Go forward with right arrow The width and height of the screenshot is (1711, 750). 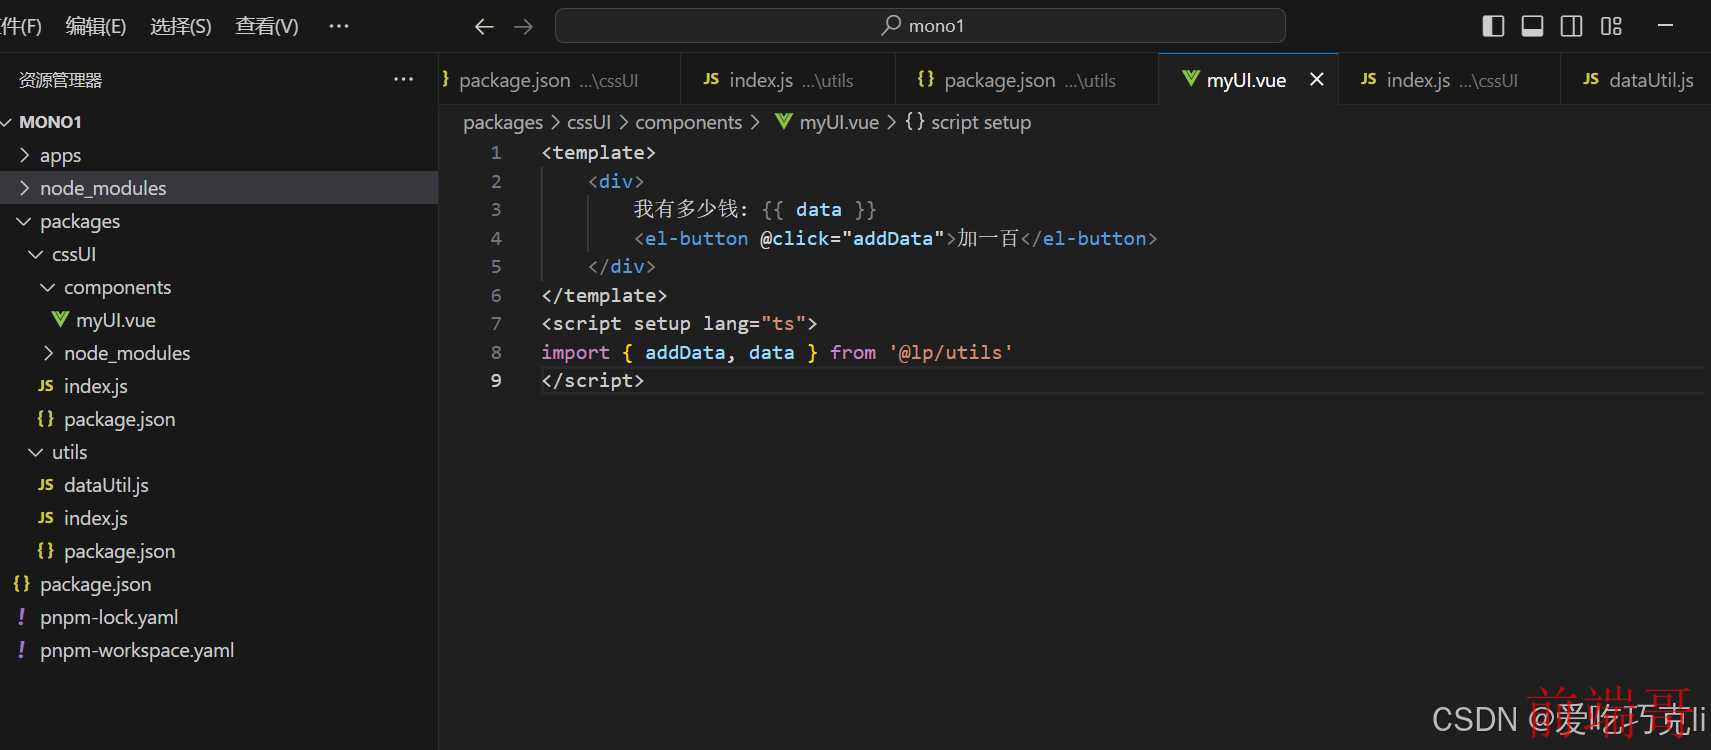tap(523, 26)
